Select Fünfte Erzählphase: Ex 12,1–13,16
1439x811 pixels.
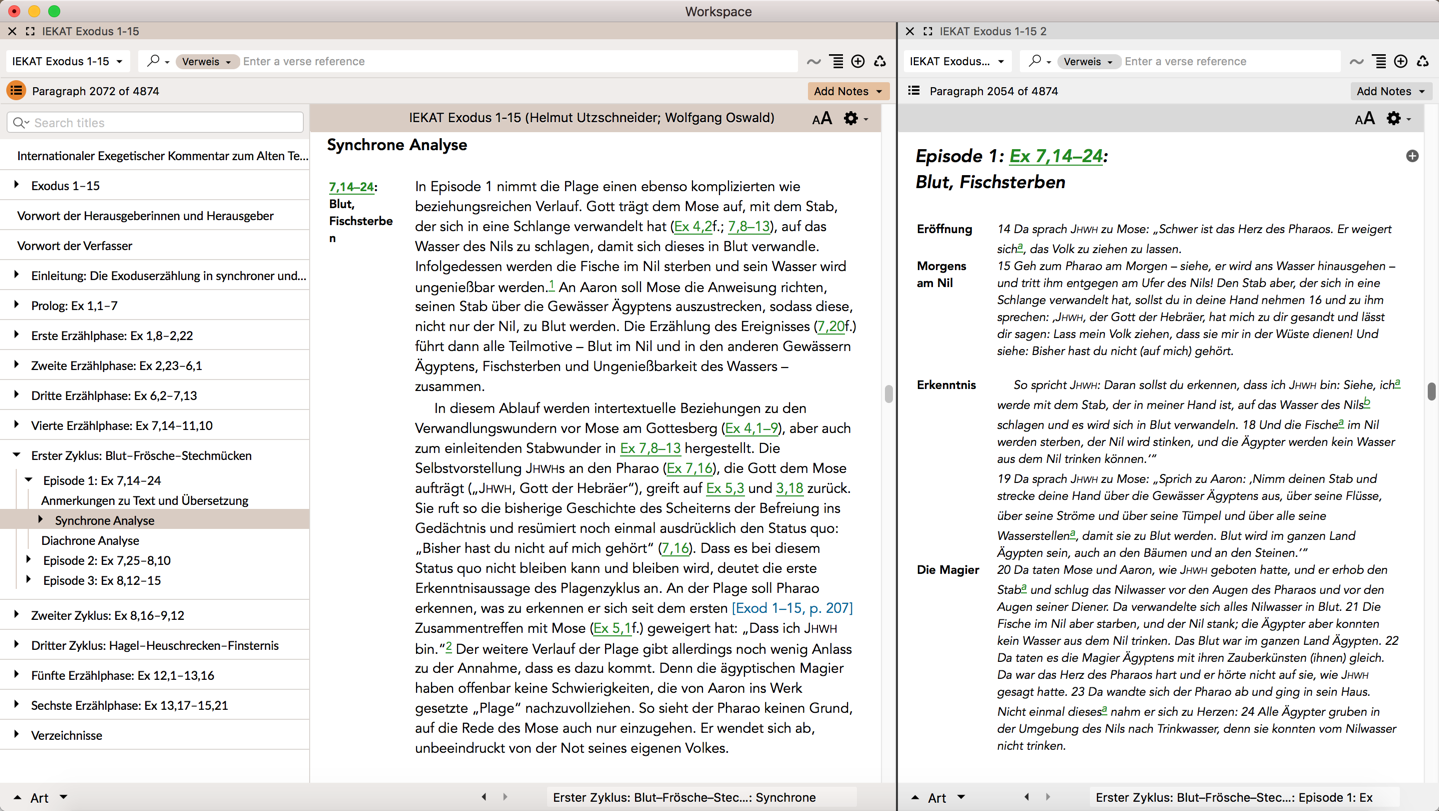(x=122, y=675)
